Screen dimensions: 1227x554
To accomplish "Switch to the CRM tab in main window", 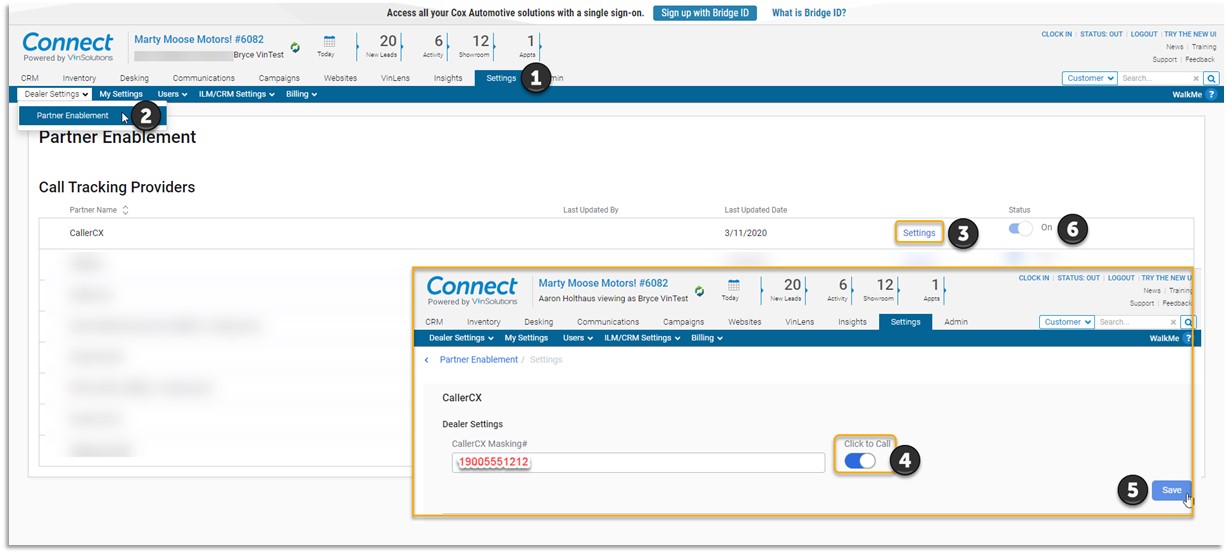I will (30, 78).
